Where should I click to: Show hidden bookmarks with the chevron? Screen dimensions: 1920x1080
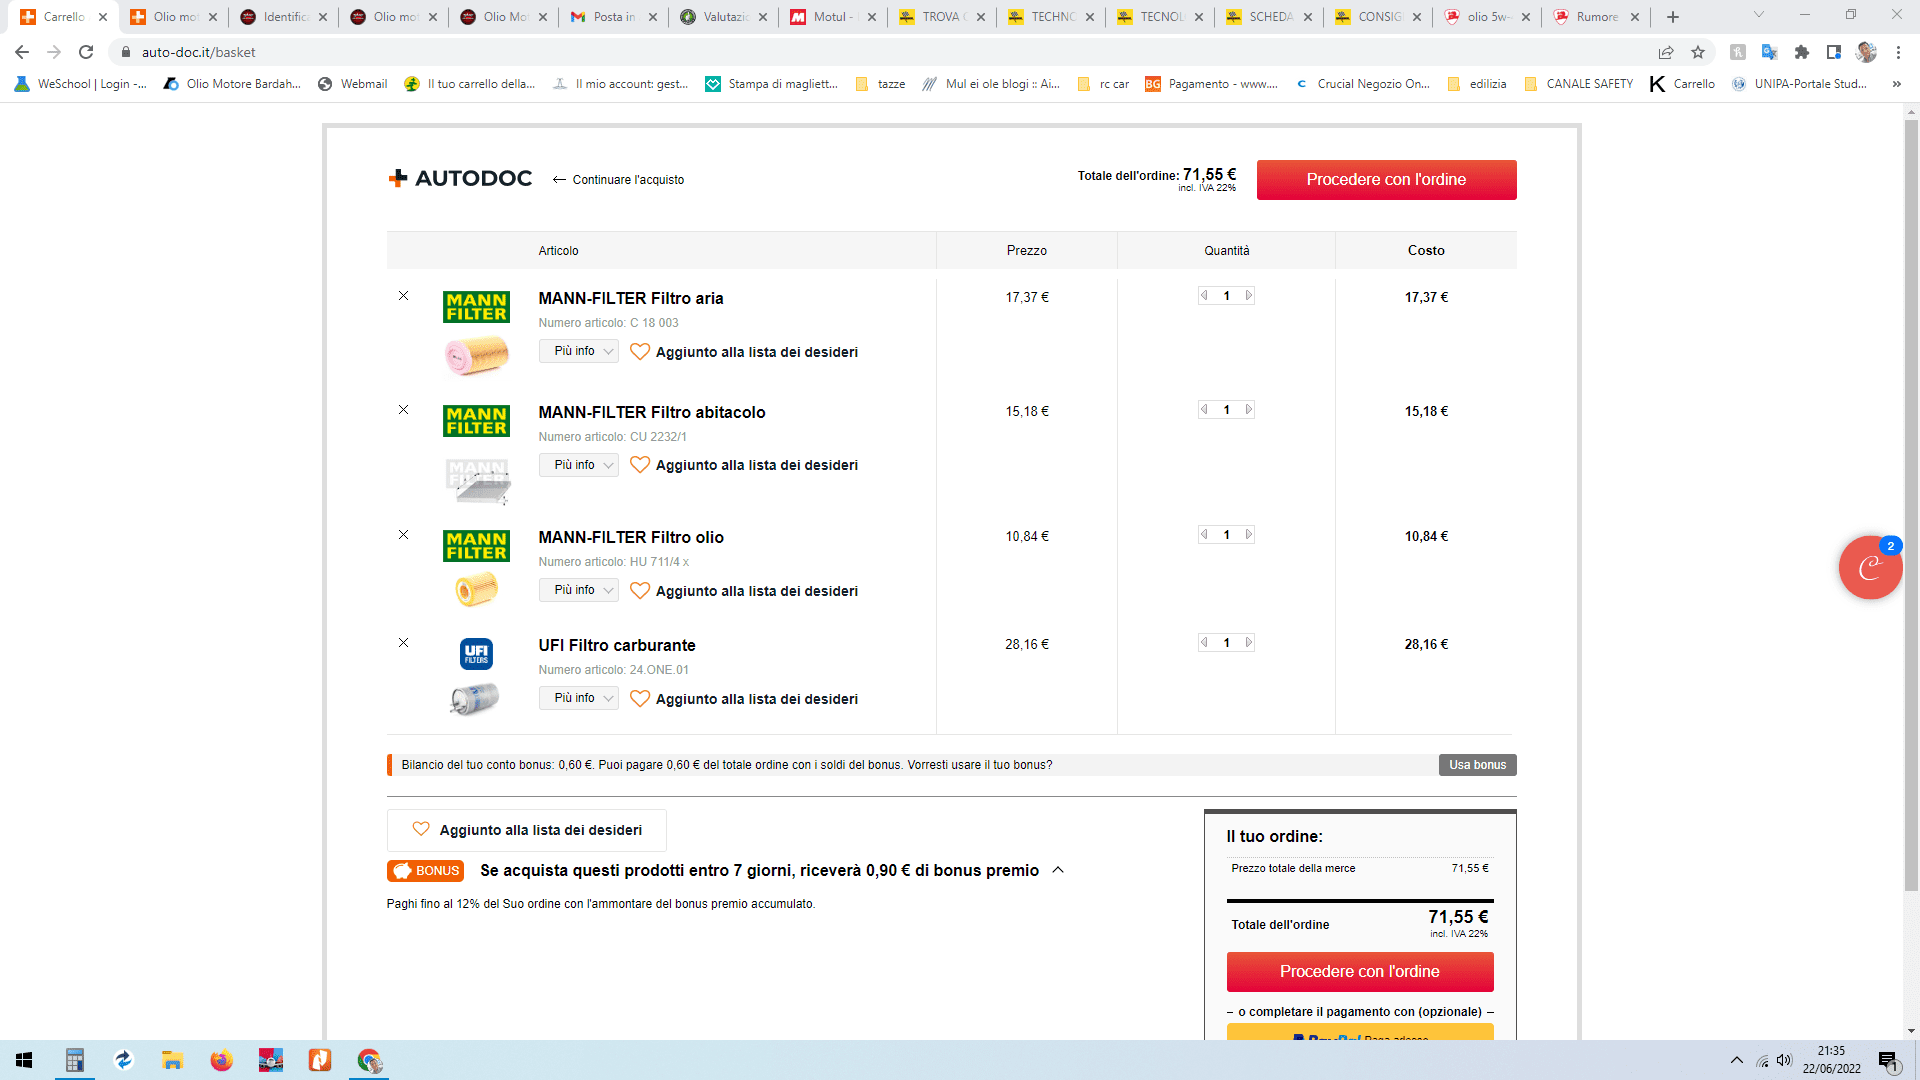pyautogui.click(x=1897, y=84)
